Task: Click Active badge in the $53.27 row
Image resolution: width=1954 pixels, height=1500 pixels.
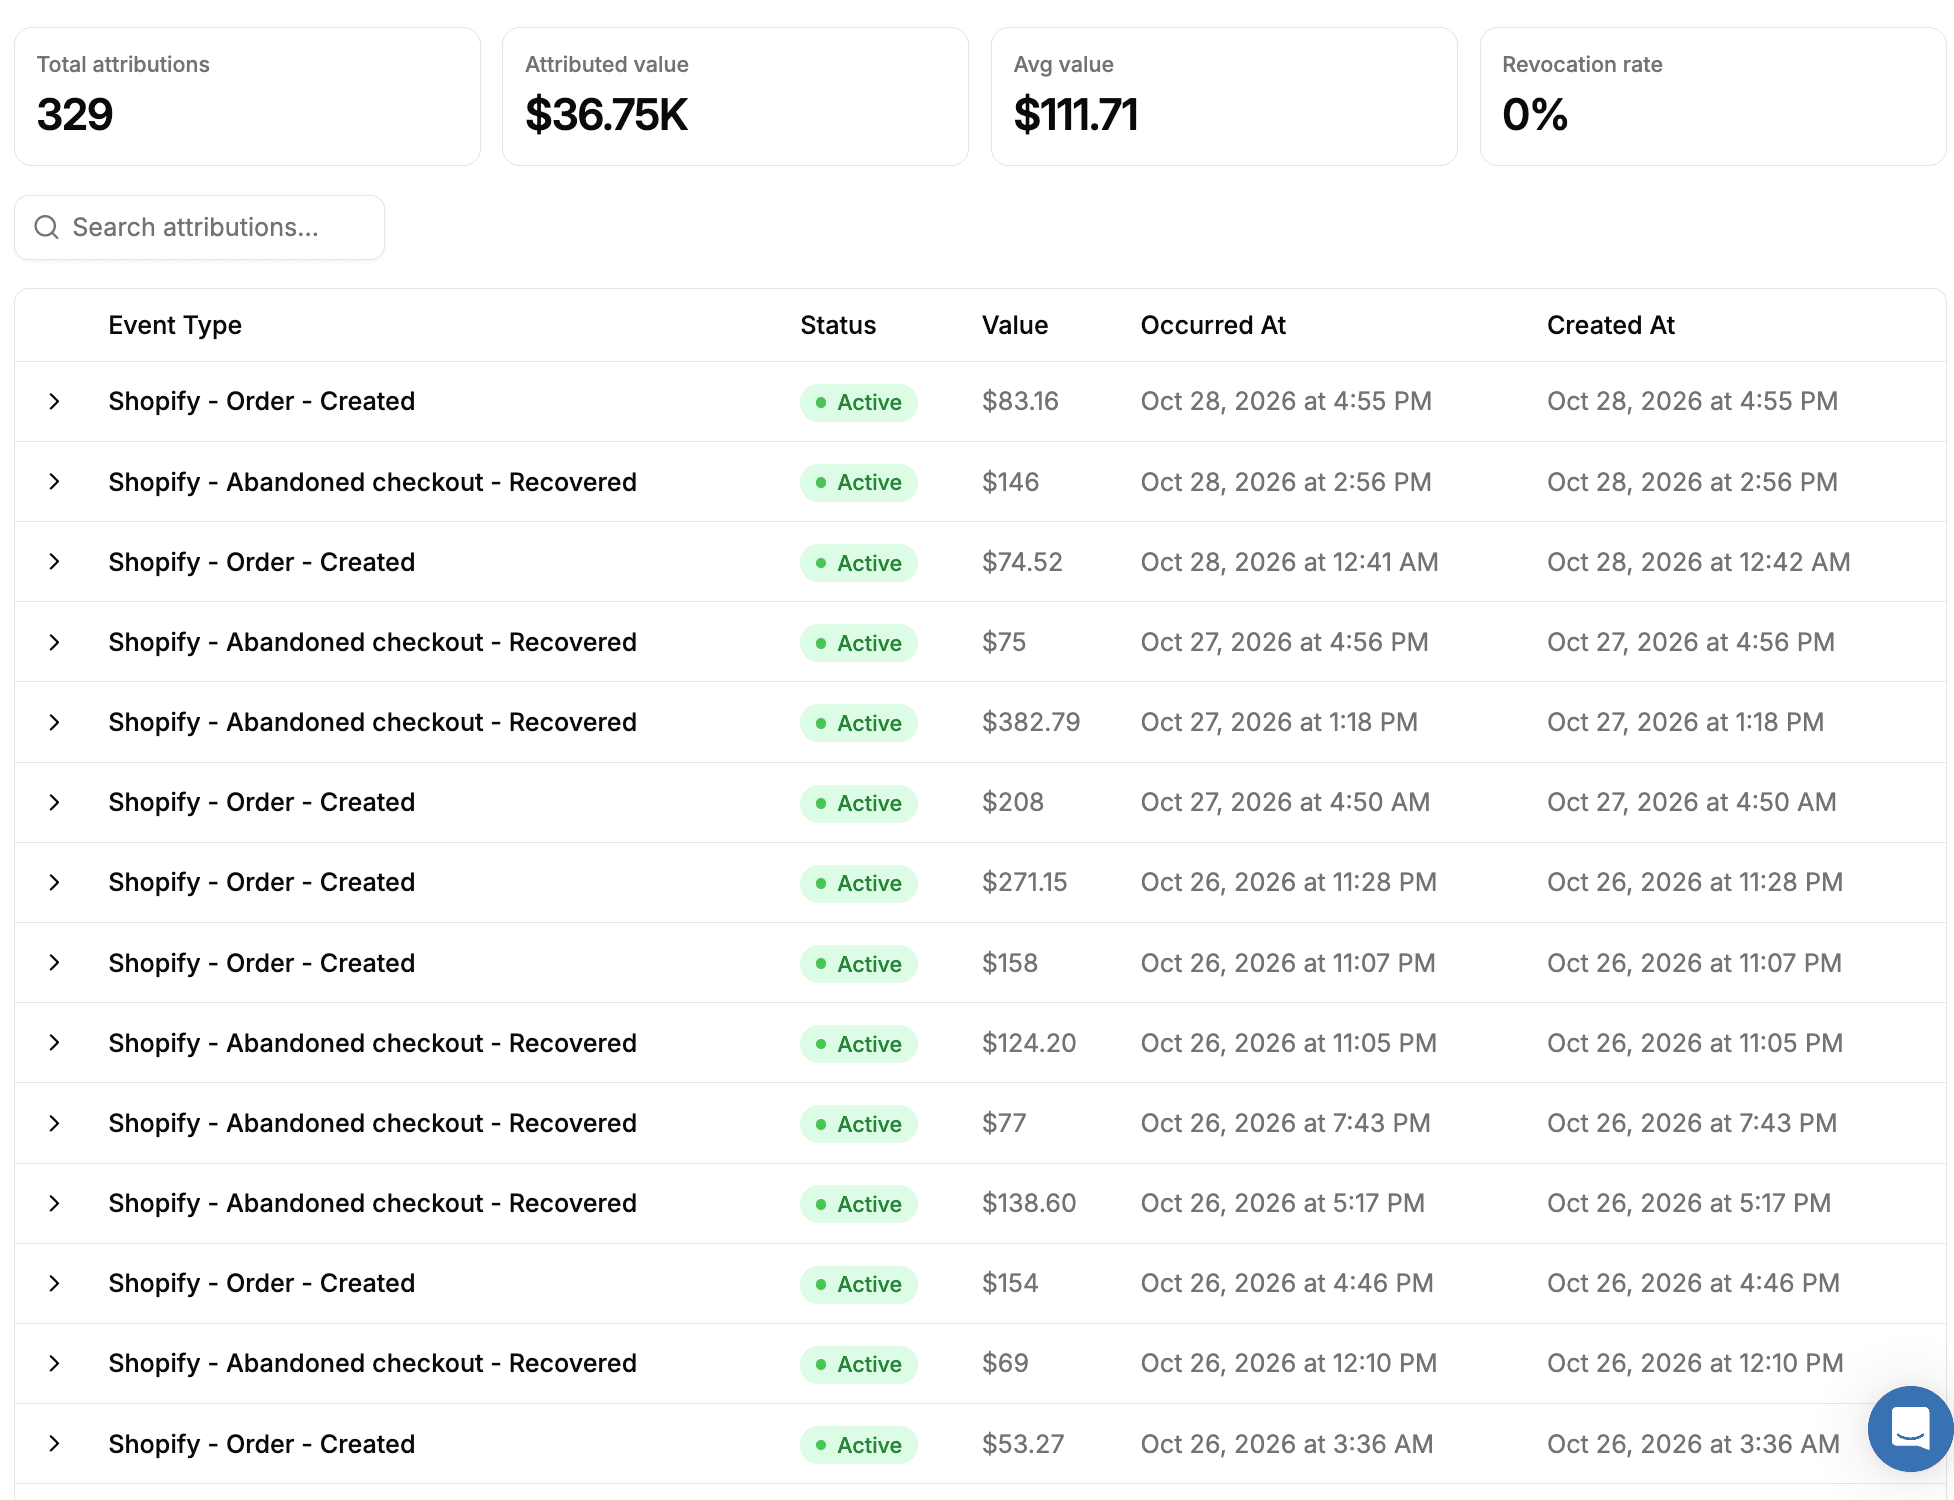Action: coord(859,1445)
